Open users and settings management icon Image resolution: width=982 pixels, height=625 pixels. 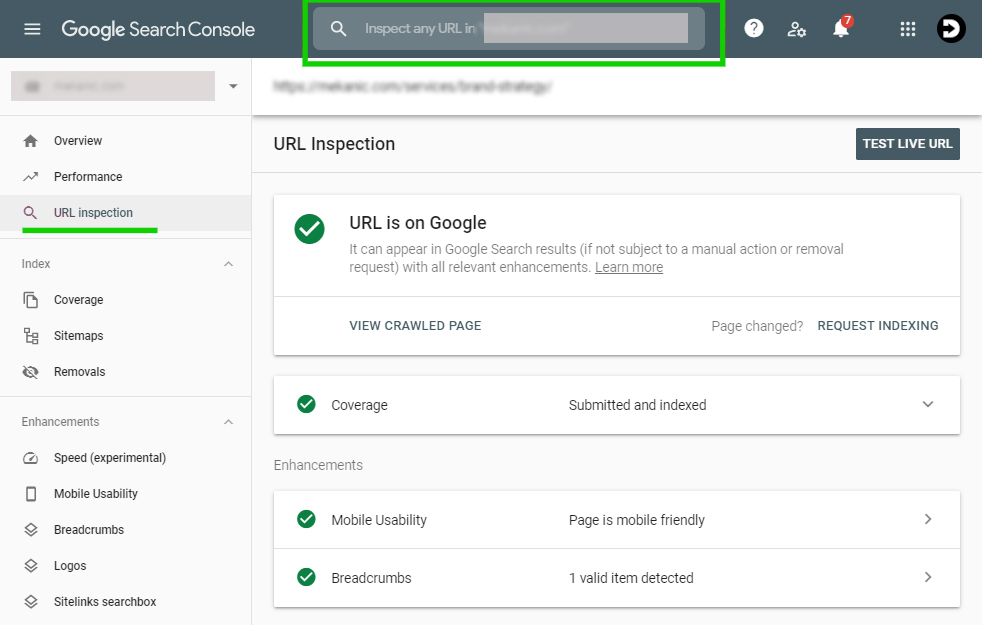(796, 29)
